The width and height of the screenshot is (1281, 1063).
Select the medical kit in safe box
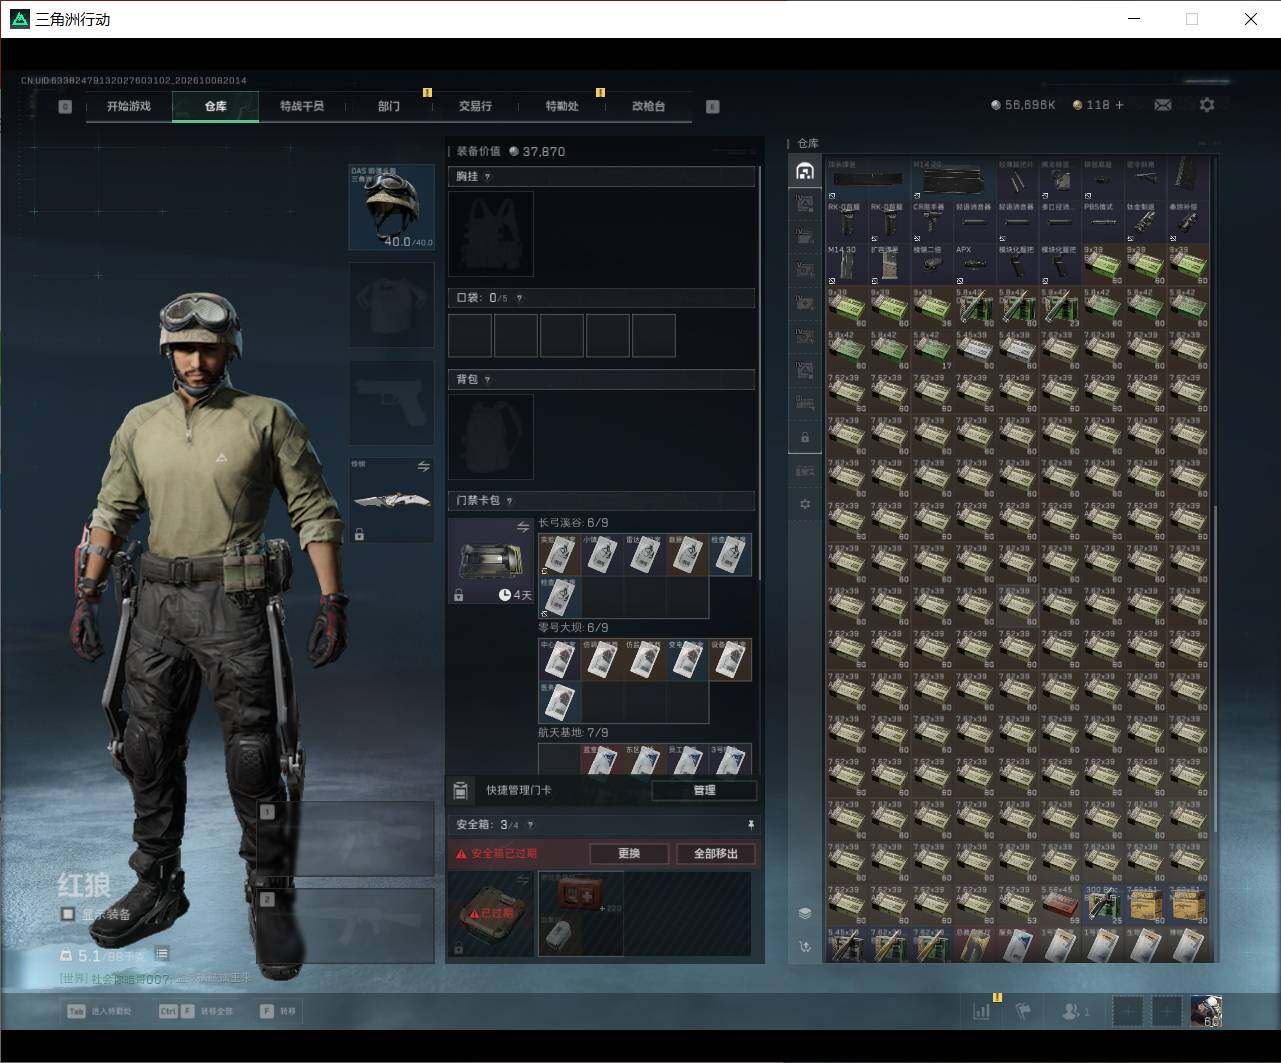pyautogui.click(x=581, y=892)
